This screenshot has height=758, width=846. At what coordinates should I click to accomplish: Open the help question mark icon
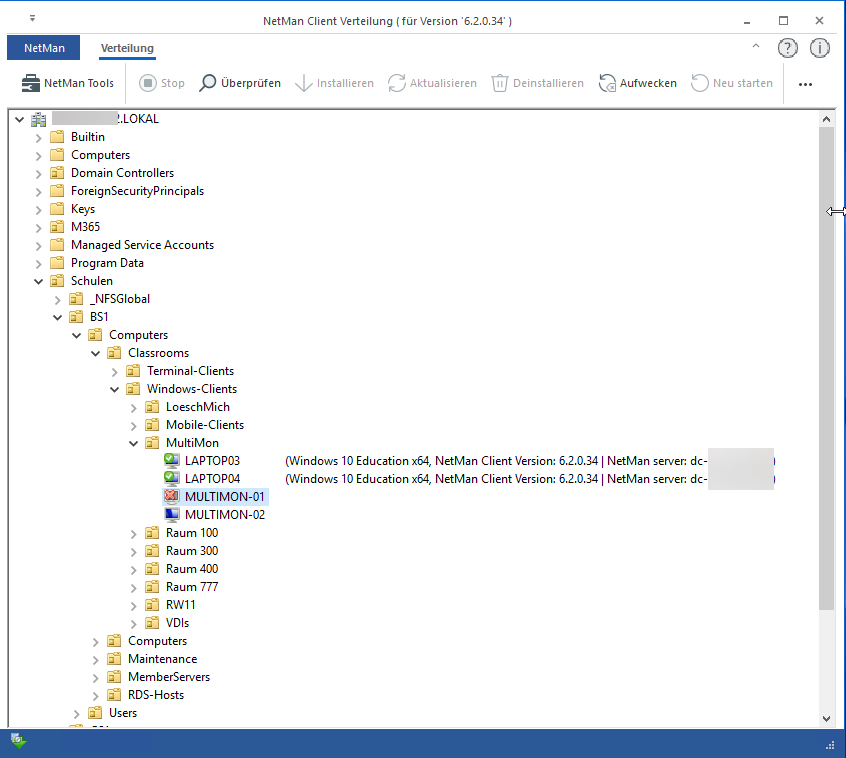tap(788, 48)
